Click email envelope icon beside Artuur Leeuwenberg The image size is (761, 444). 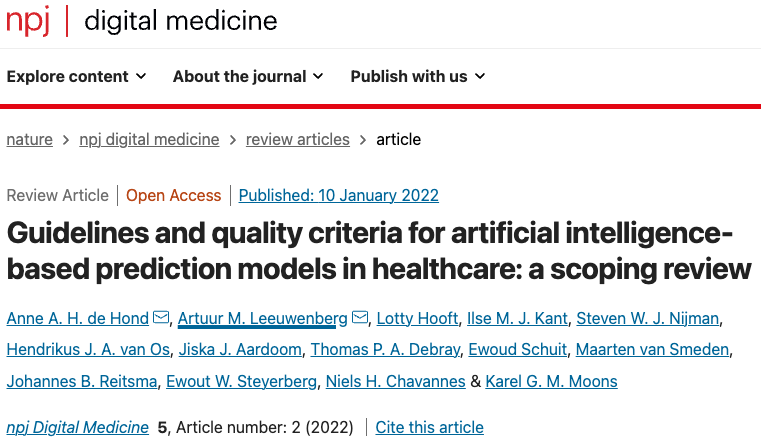[x=360, y=319]
